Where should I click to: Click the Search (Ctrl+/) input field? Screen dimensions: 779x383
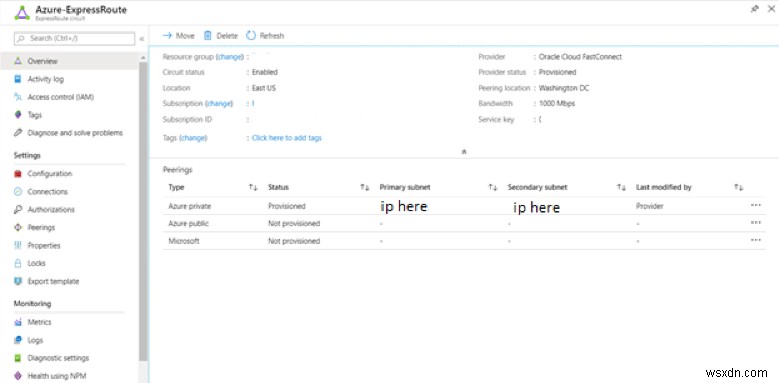75,38
